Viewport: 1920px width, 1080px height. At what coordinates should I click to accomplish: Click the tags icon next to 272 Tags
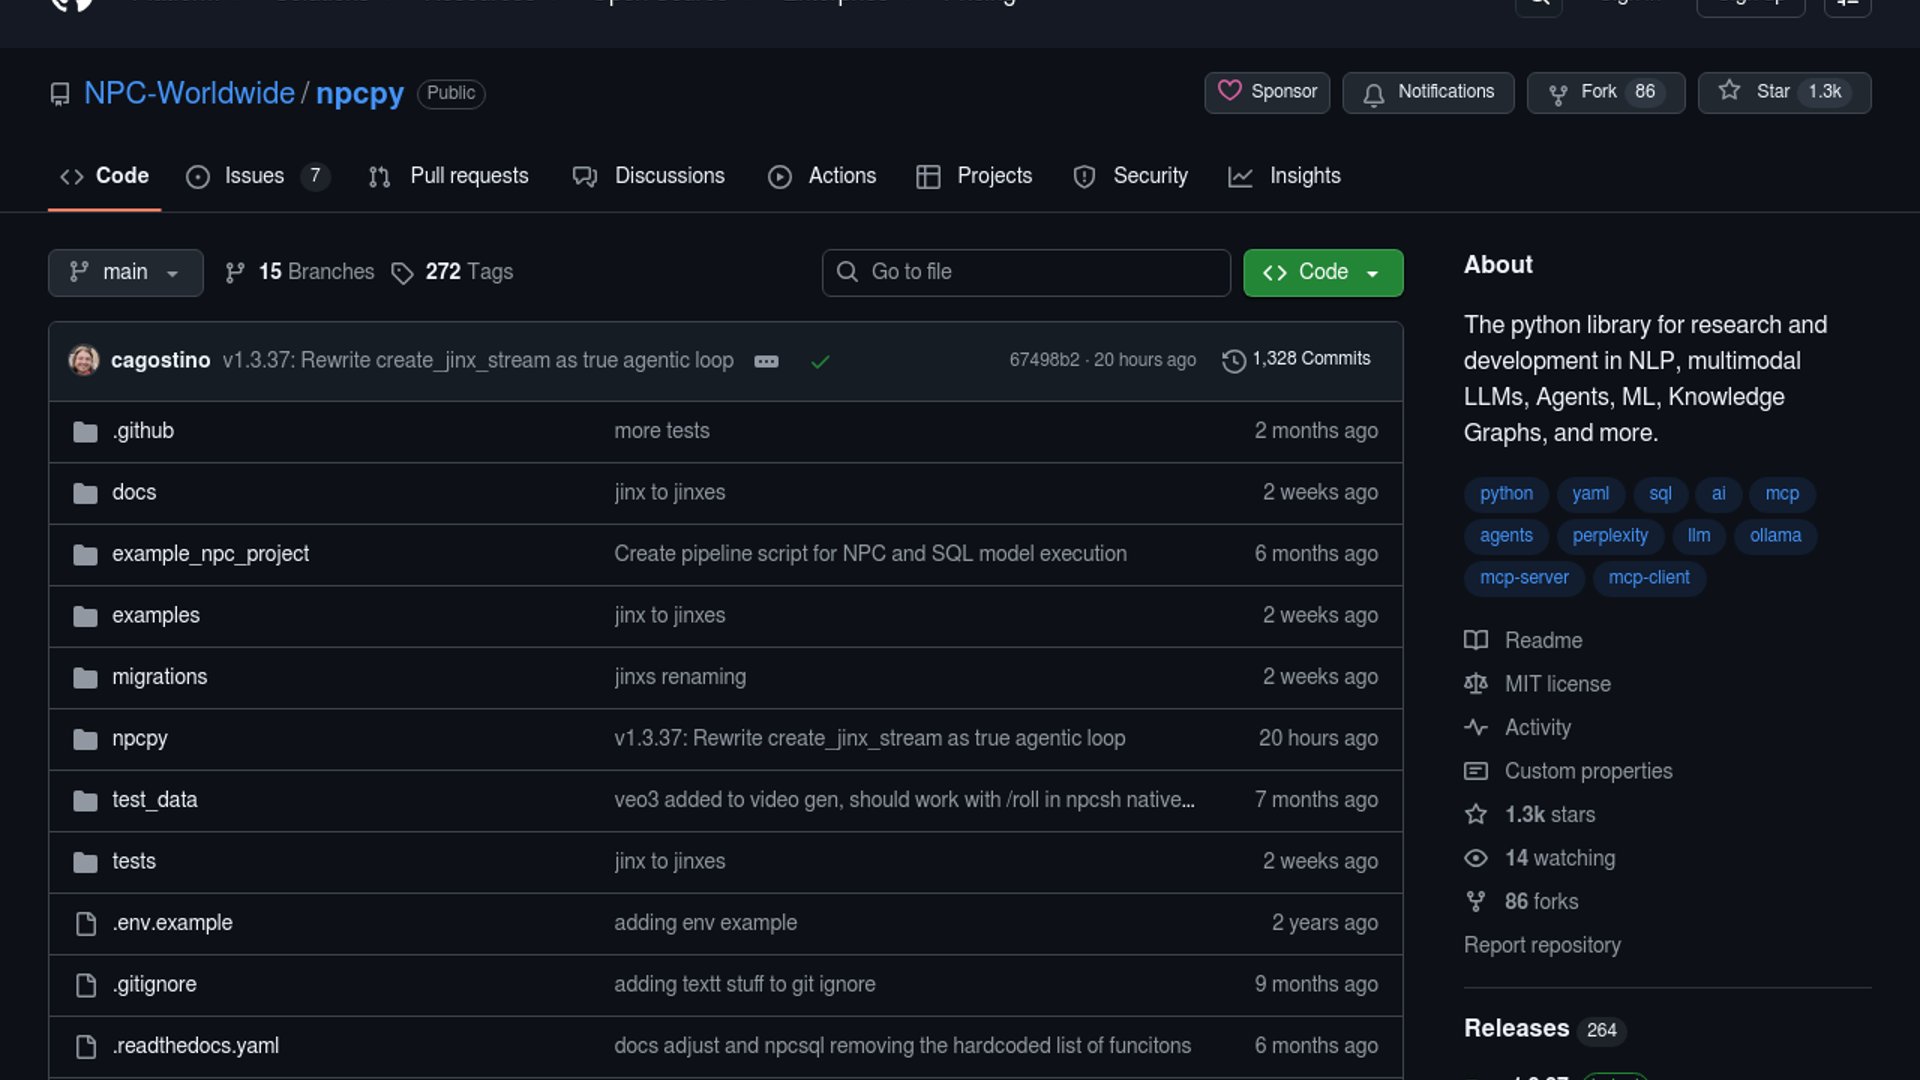[x=402, y=273]
